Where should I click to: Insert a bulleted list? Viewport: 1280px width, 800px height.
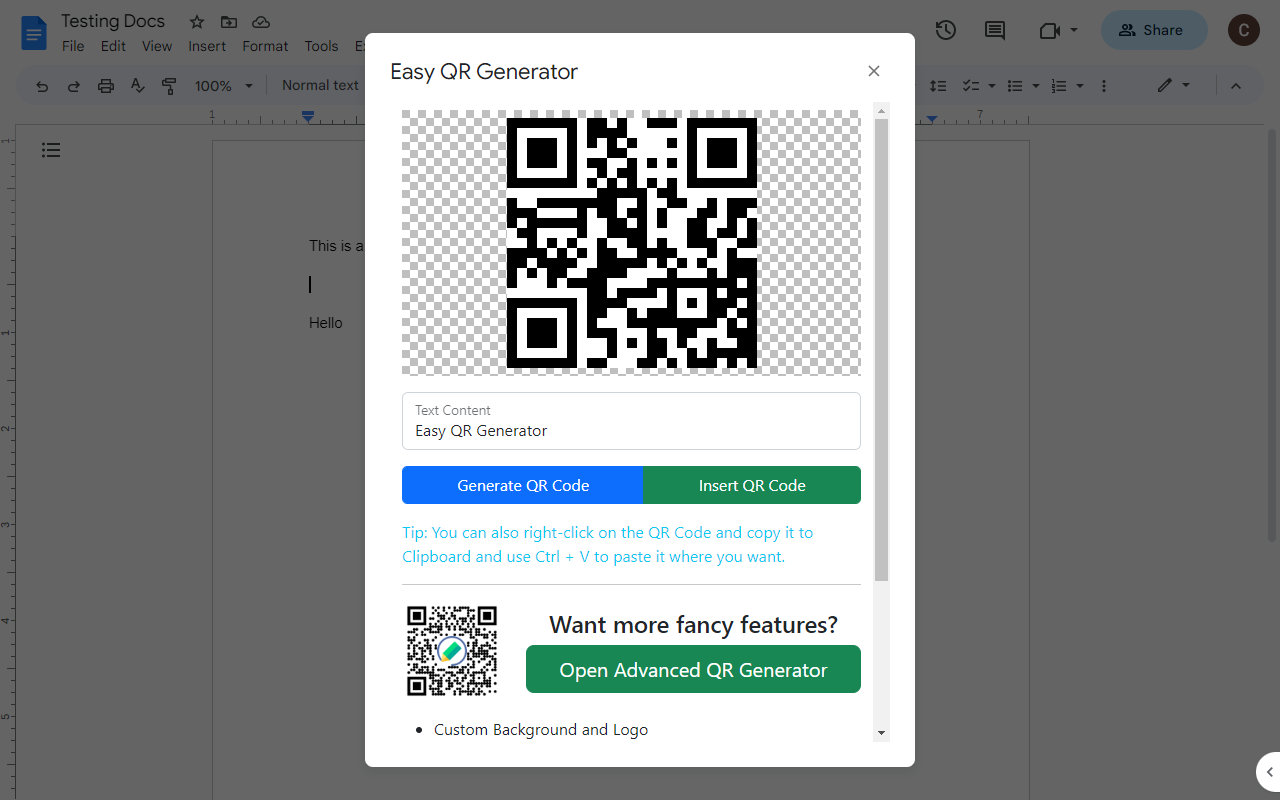click(1015, 86)
